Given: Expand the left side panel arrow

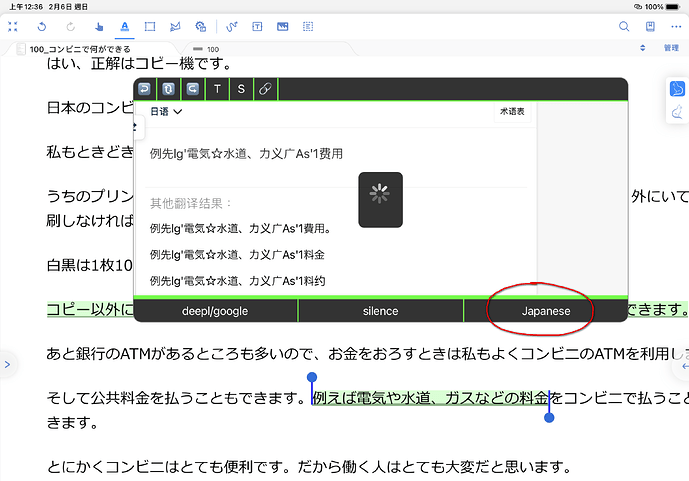Looking at the screenshot, I should pos(7,364).
